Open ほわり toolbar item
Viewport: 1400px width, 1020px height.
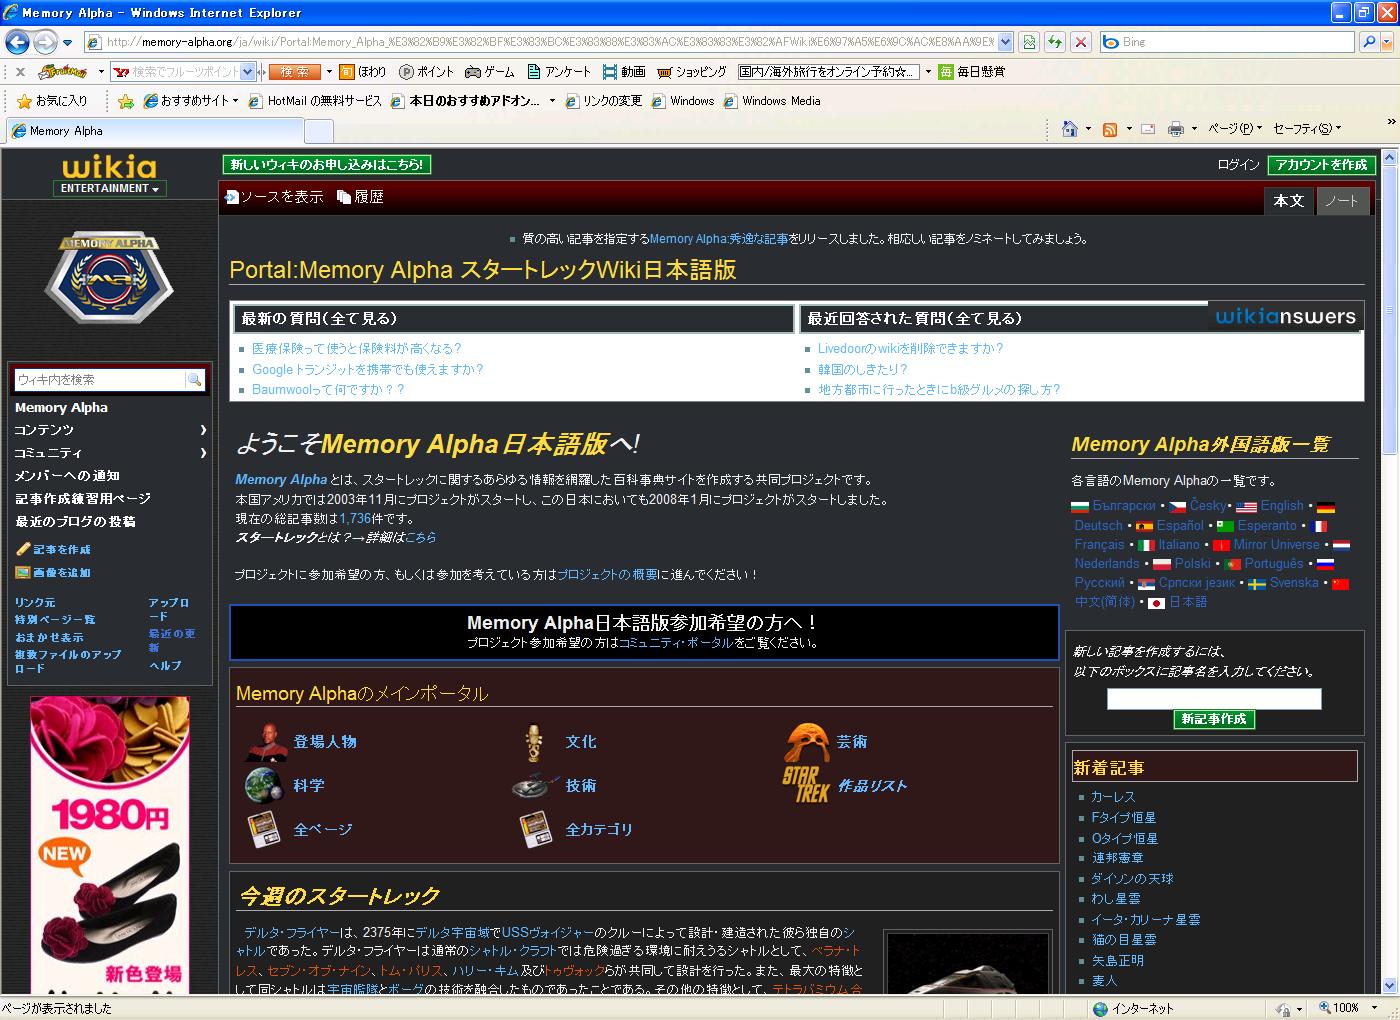pyautogui.click(x=363, y=72)
